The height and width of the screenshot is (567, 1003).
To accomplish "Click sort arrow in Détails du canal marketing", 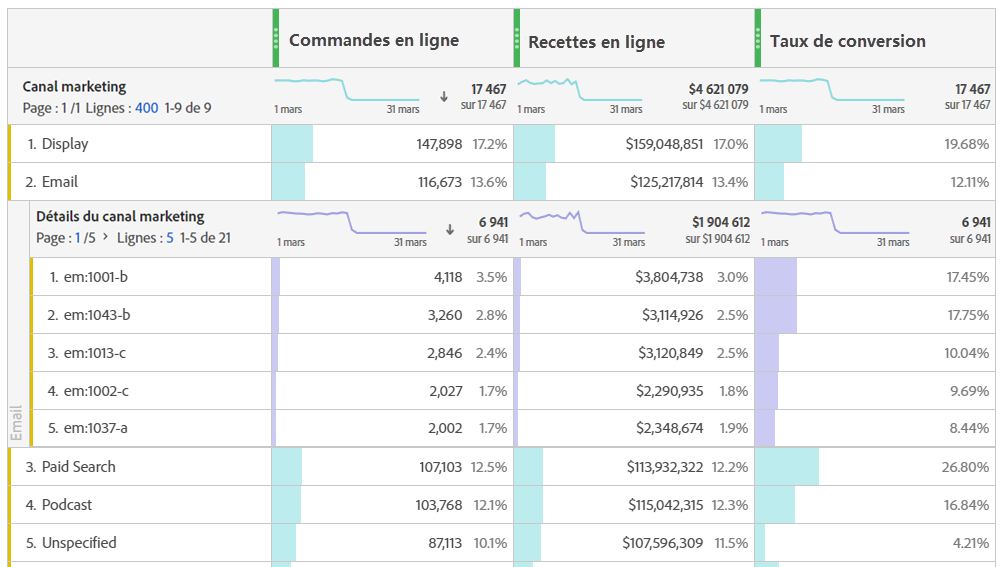I will click(x=450, y=230).
